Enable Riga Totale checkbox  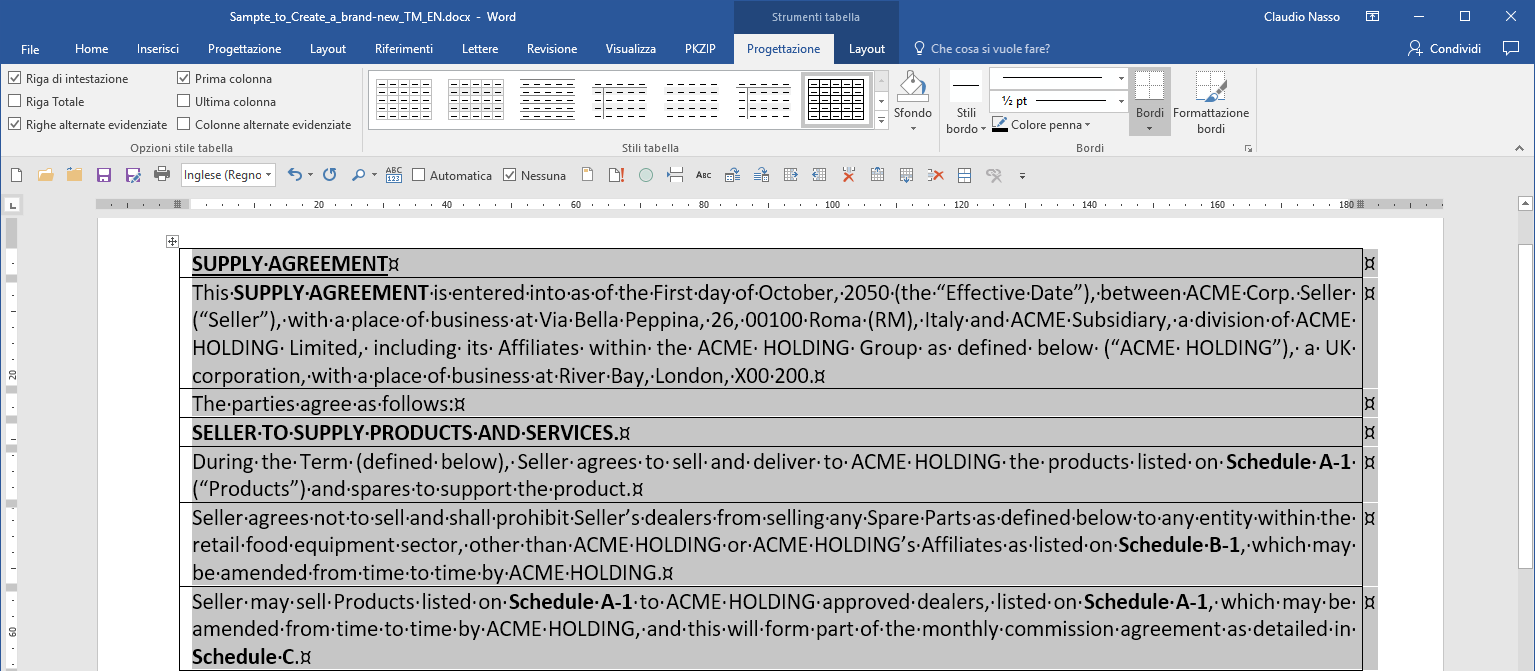pos(15,101)
